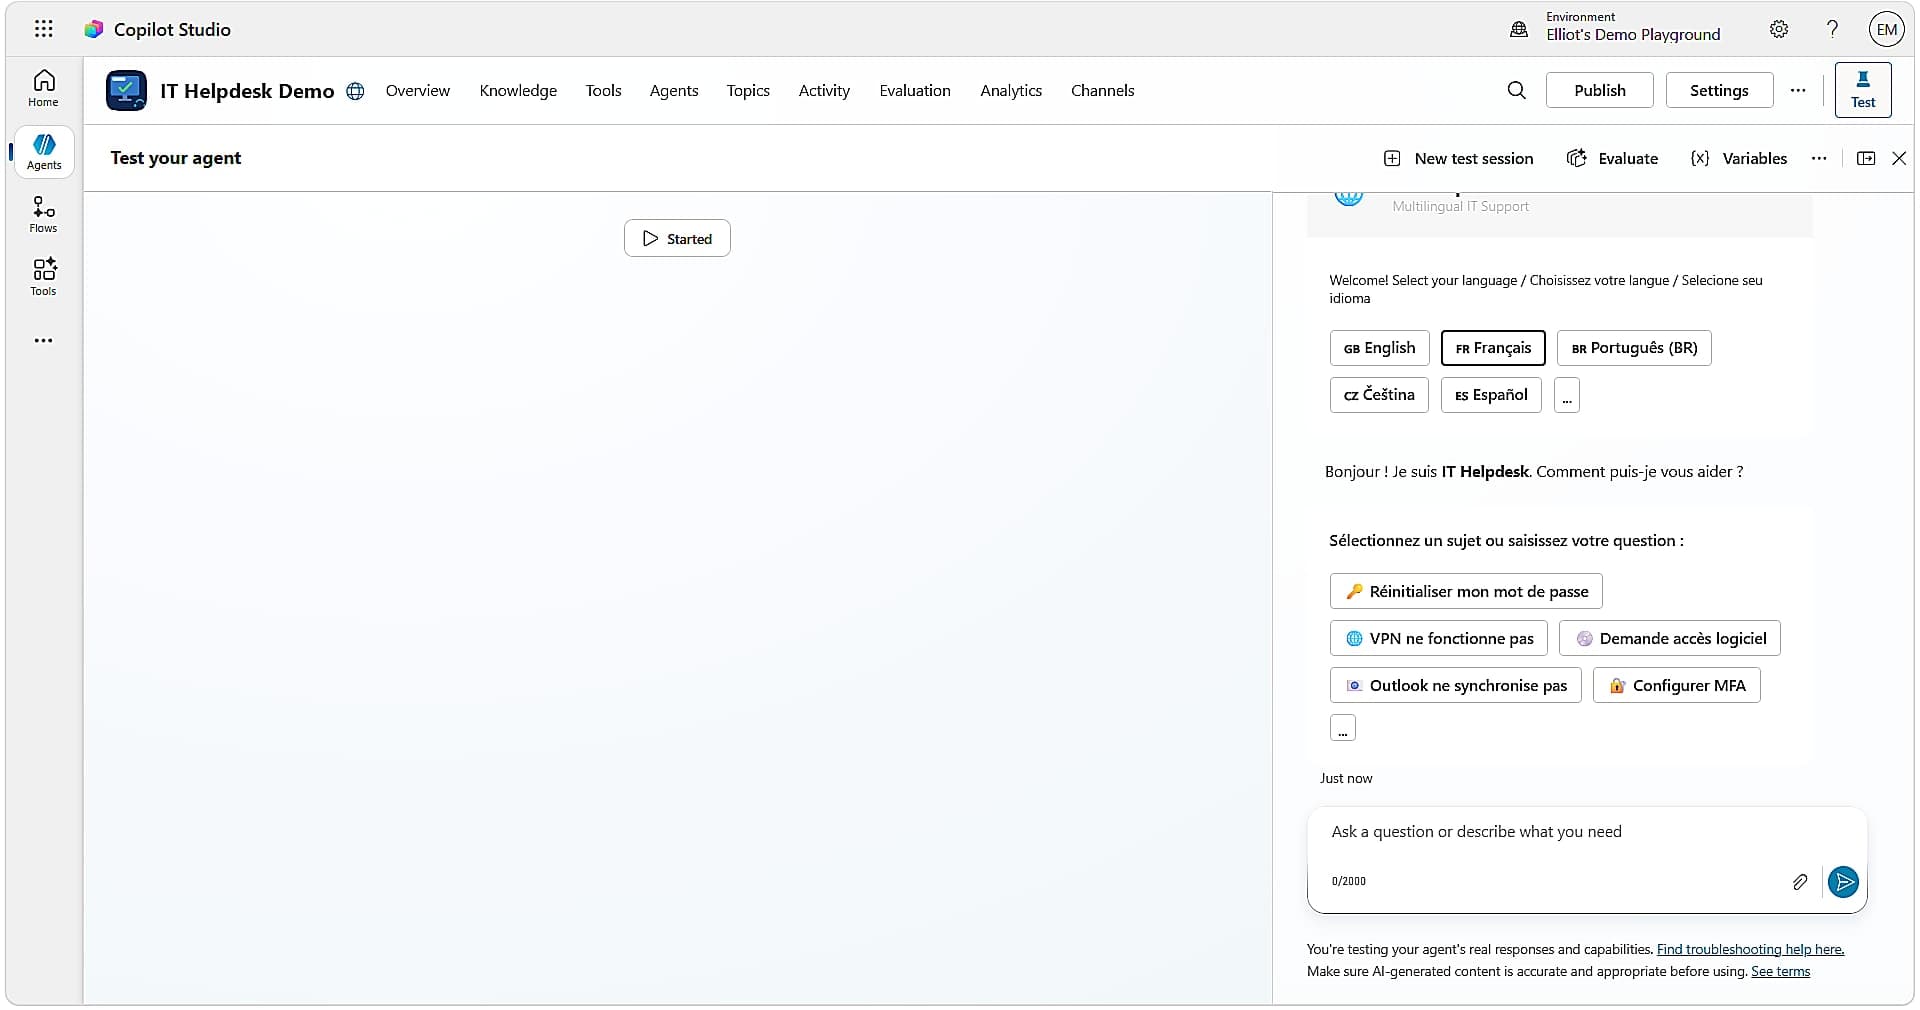
Task: Go to Home in the sidebar
Action: coord(43,88)
